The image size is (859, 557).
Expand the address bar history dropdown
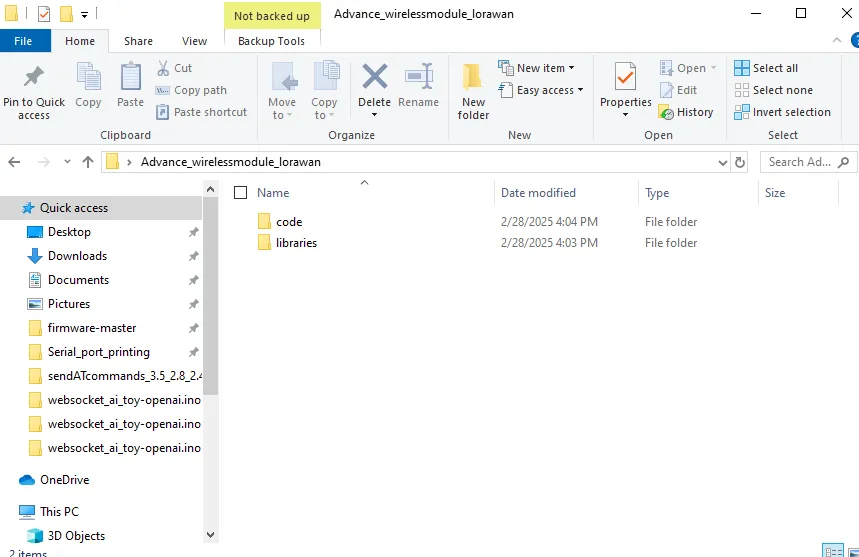[x=723, y=163]
